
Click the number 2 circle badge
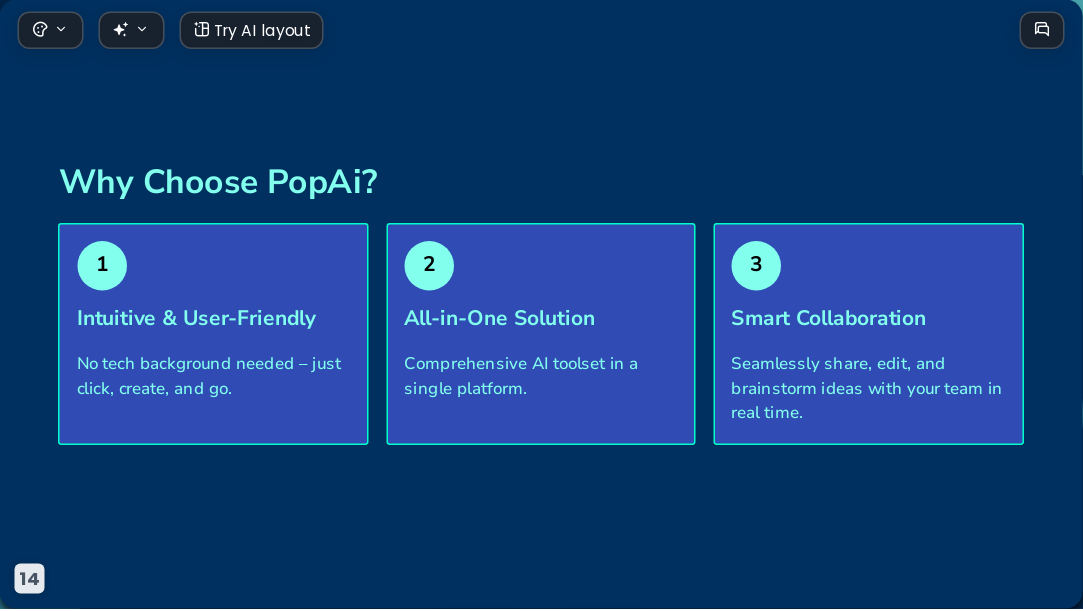point(429,265)
